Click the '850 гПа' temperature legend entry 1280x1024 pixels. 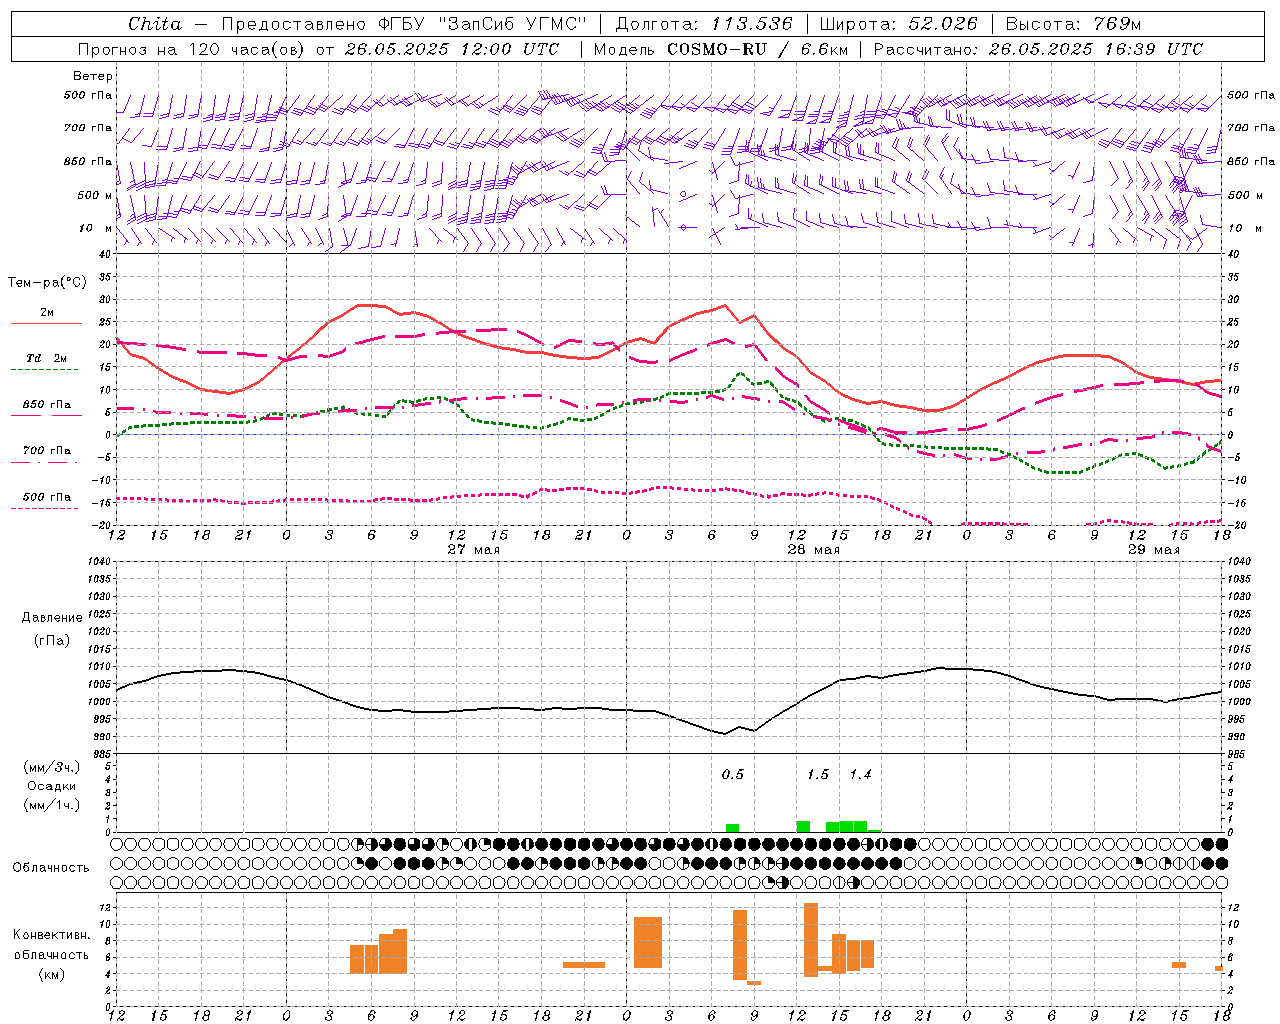coord(47,405)
